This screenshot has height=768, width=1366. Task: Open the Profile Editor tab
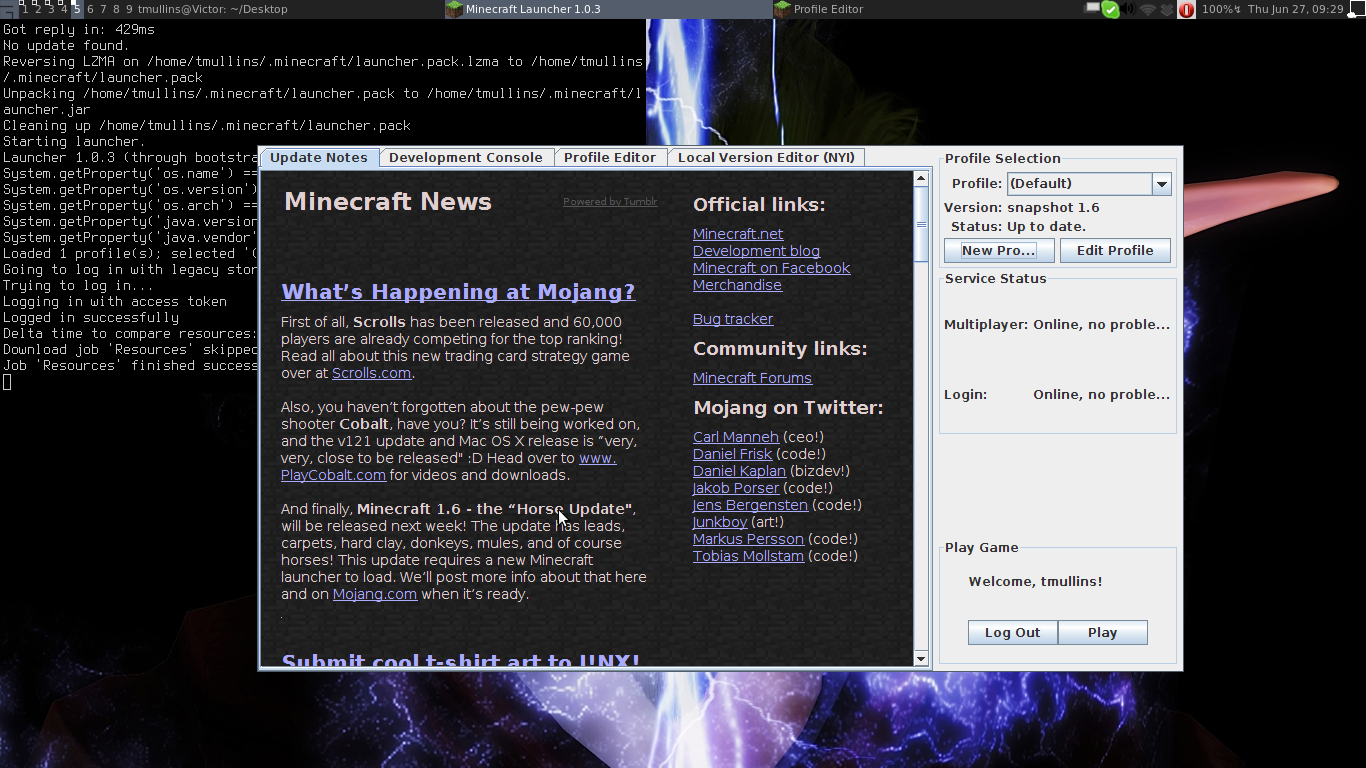609,158
